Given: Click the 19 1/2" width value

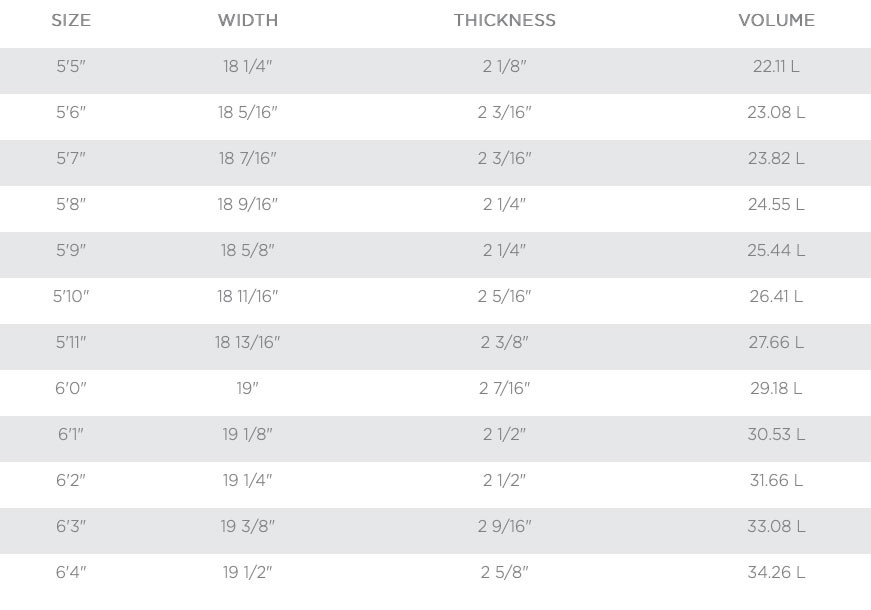Looking at the screenshot, I should (248, 573).
